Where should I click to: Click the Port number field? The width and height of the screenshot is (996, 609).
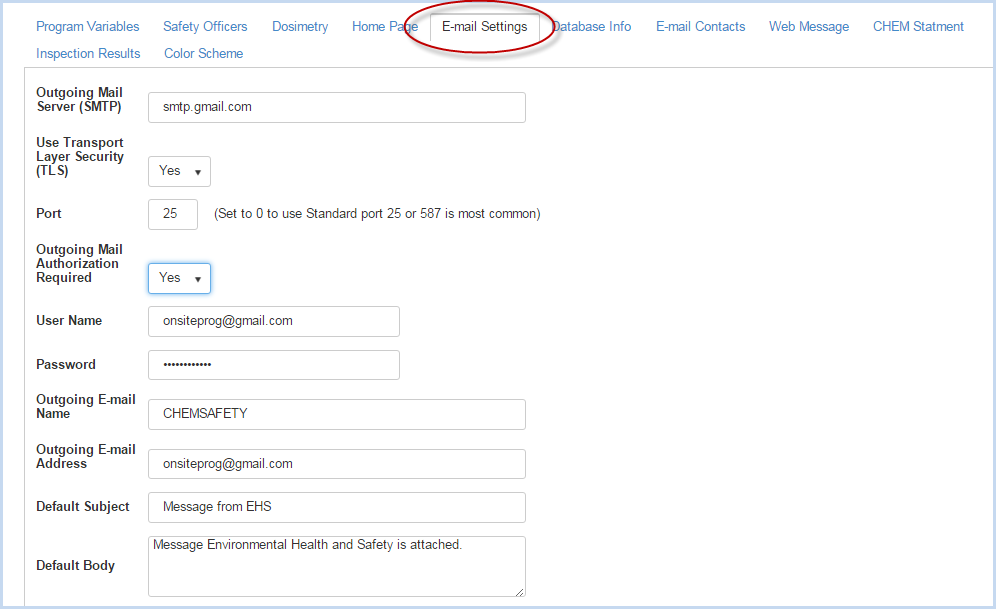[x=173, y=214]
